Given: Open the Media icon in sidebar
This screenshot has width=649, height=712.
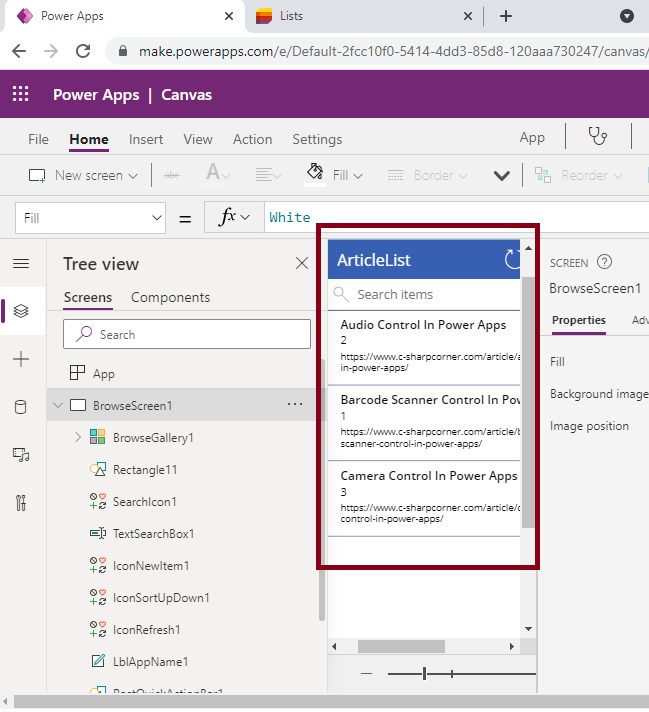Looking at the screenshot, I should (21, 455).
